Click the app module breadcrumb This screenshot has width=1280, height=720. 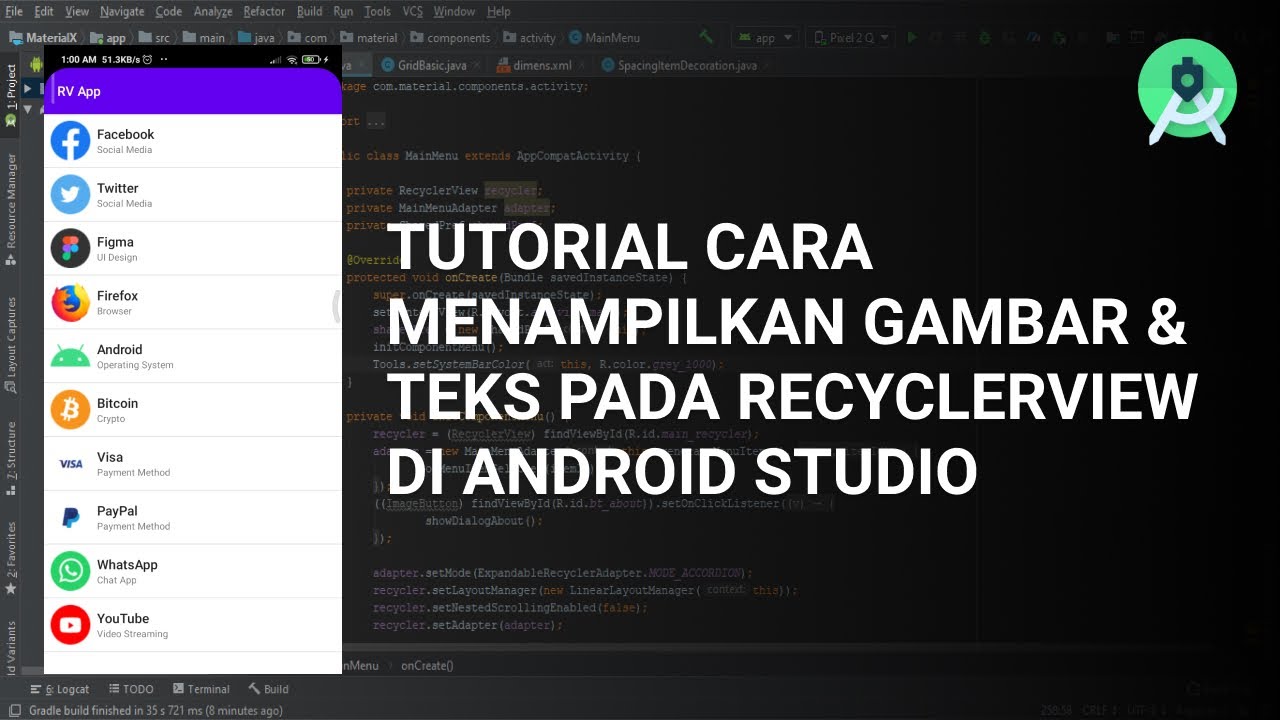coord(109,38)
